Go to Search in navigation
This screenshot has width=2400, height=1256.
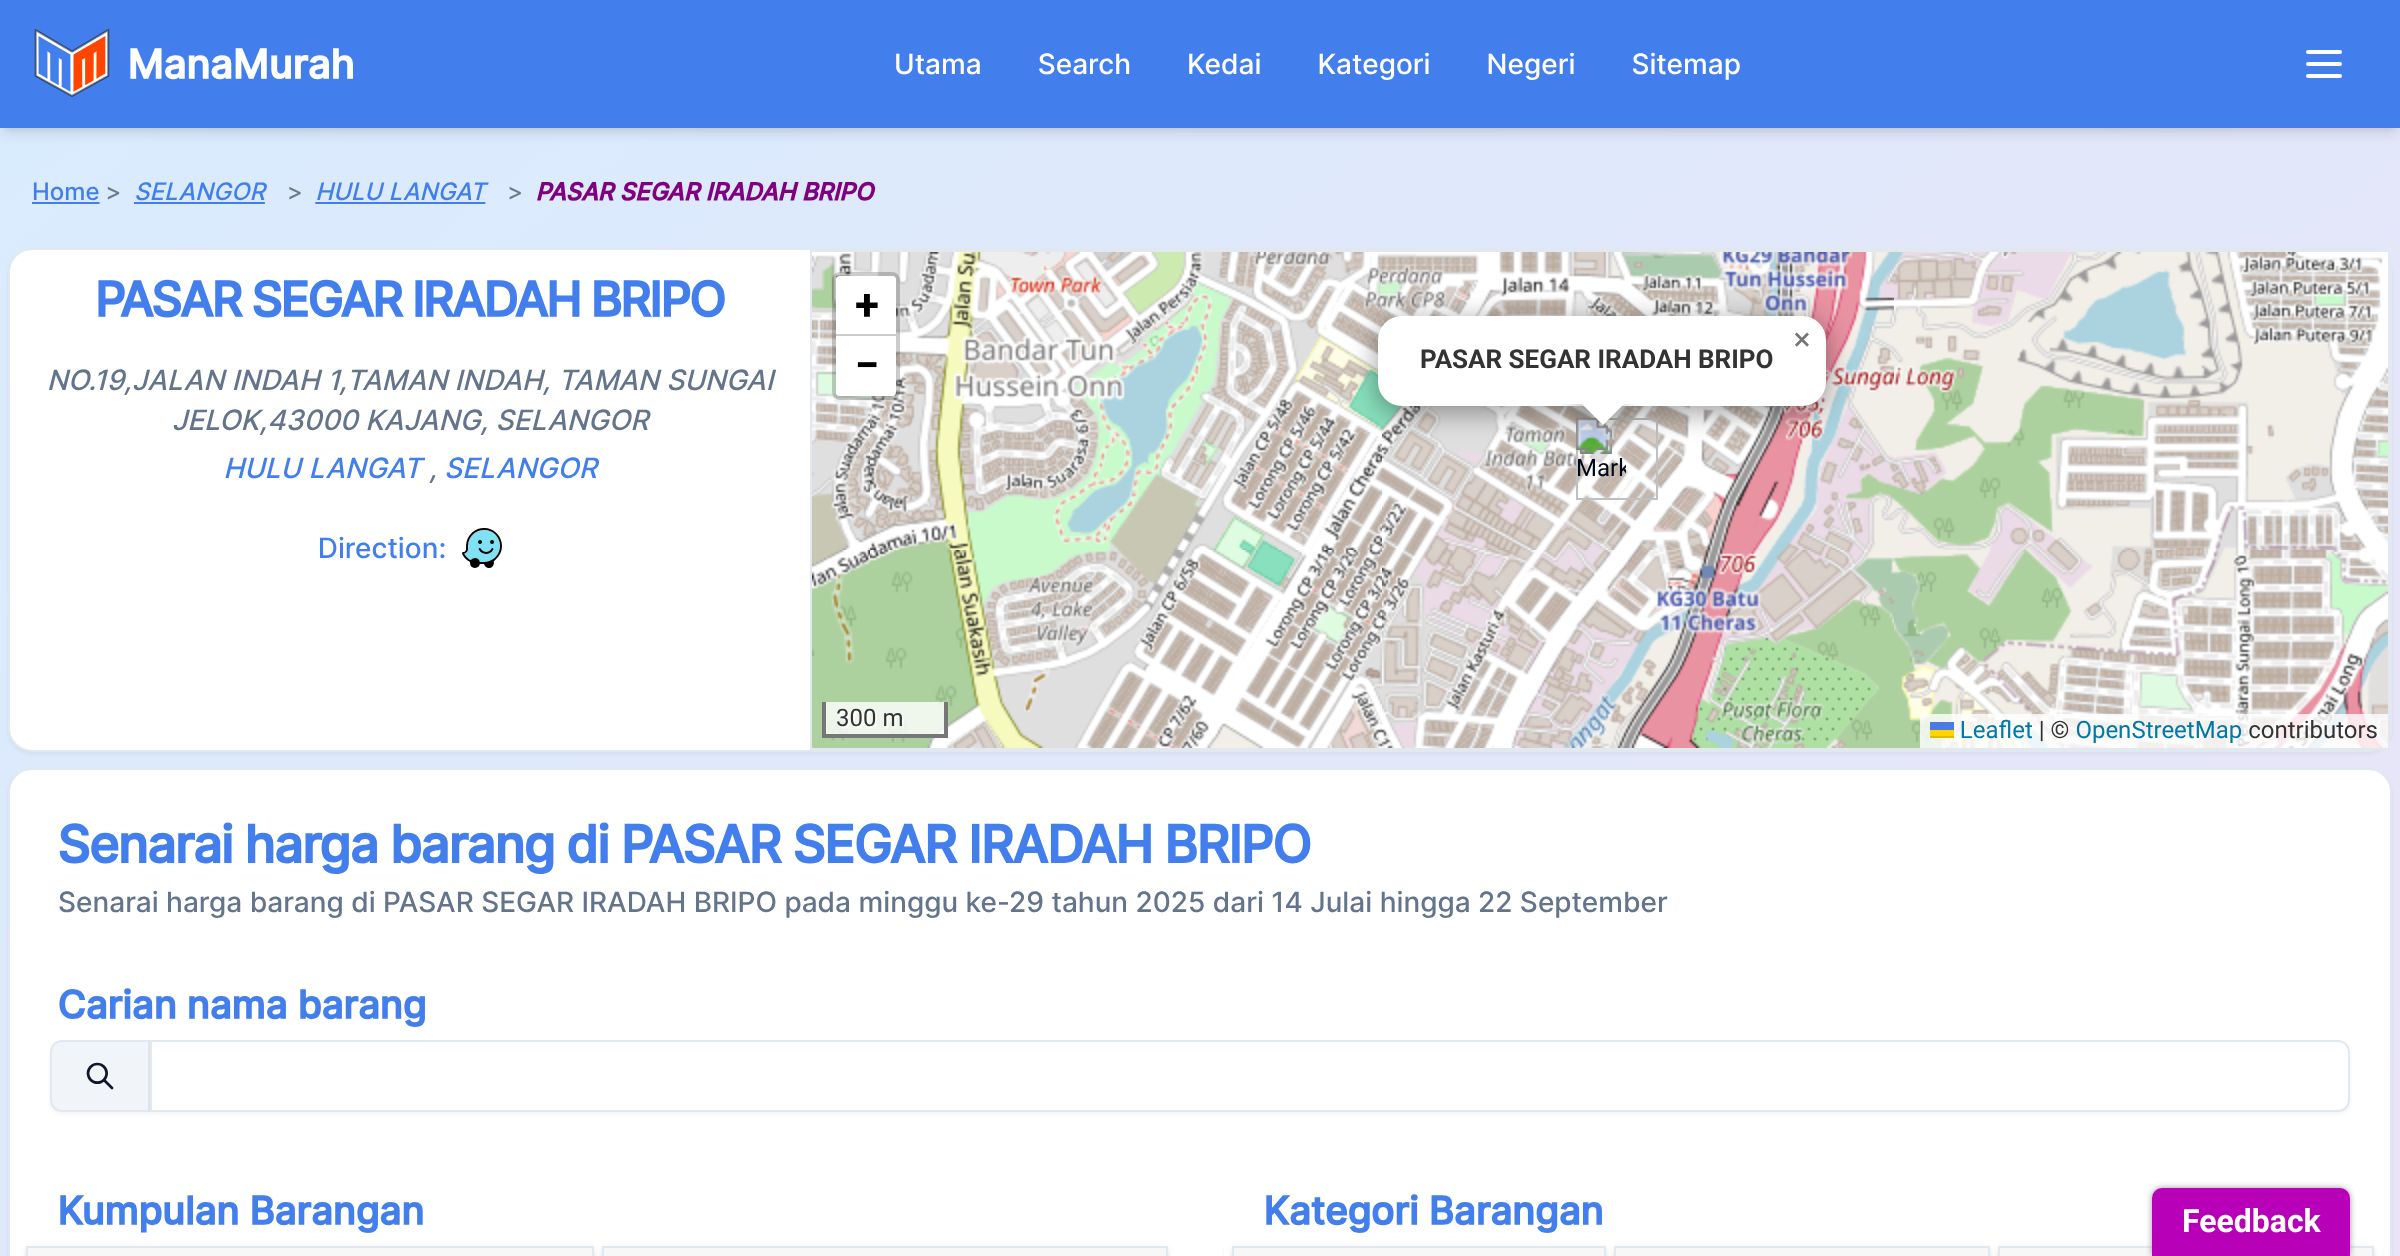1083,64
